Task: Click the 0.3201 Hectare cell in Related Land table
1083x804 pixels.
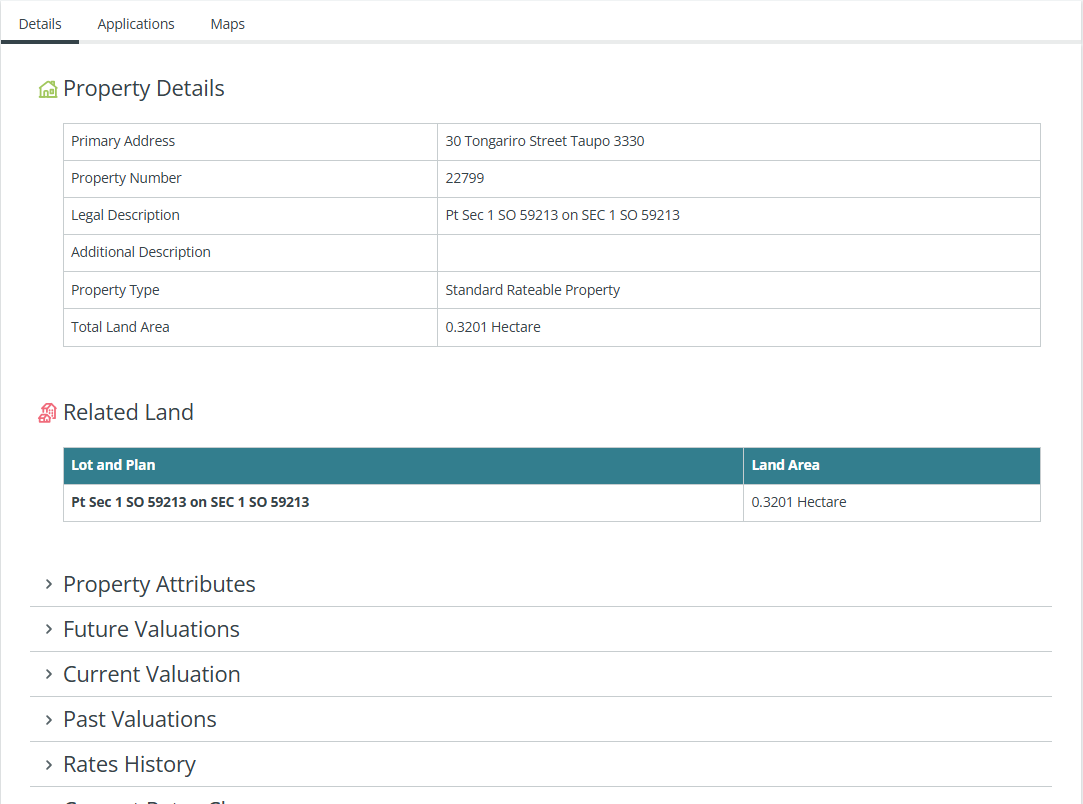Action: (x=799, y=502)
